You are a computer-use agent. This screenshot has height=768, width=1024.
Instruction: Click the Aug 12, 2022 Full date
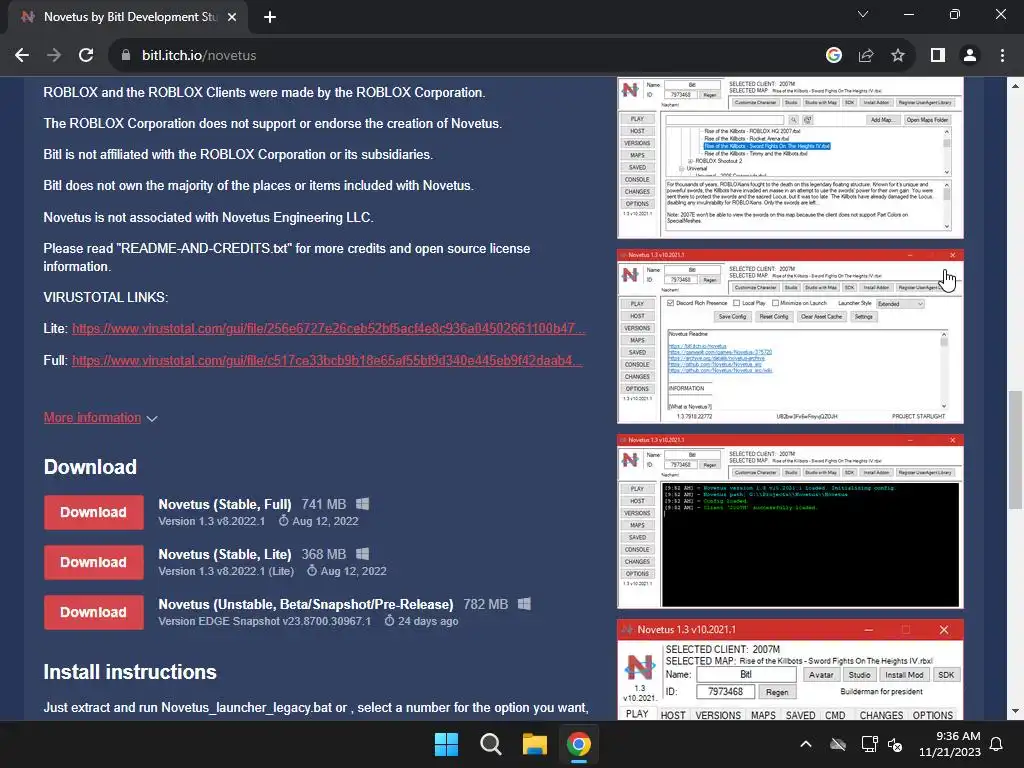tap(325, 521)
